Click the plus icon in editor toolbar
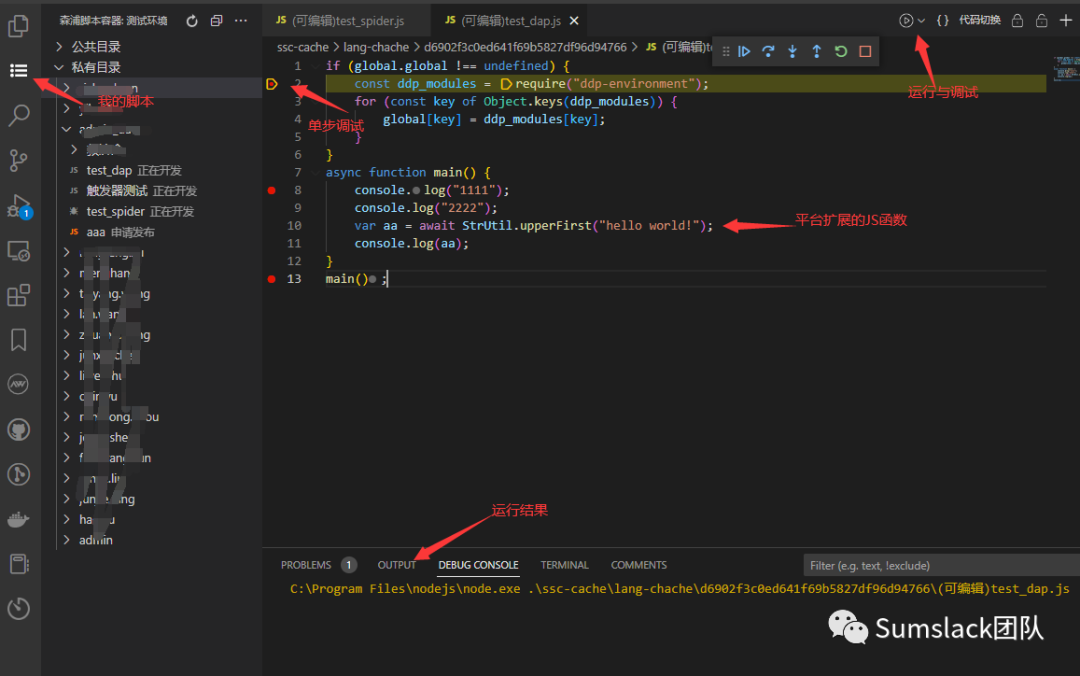1080x676 pixels. (x=1066, y=21)
